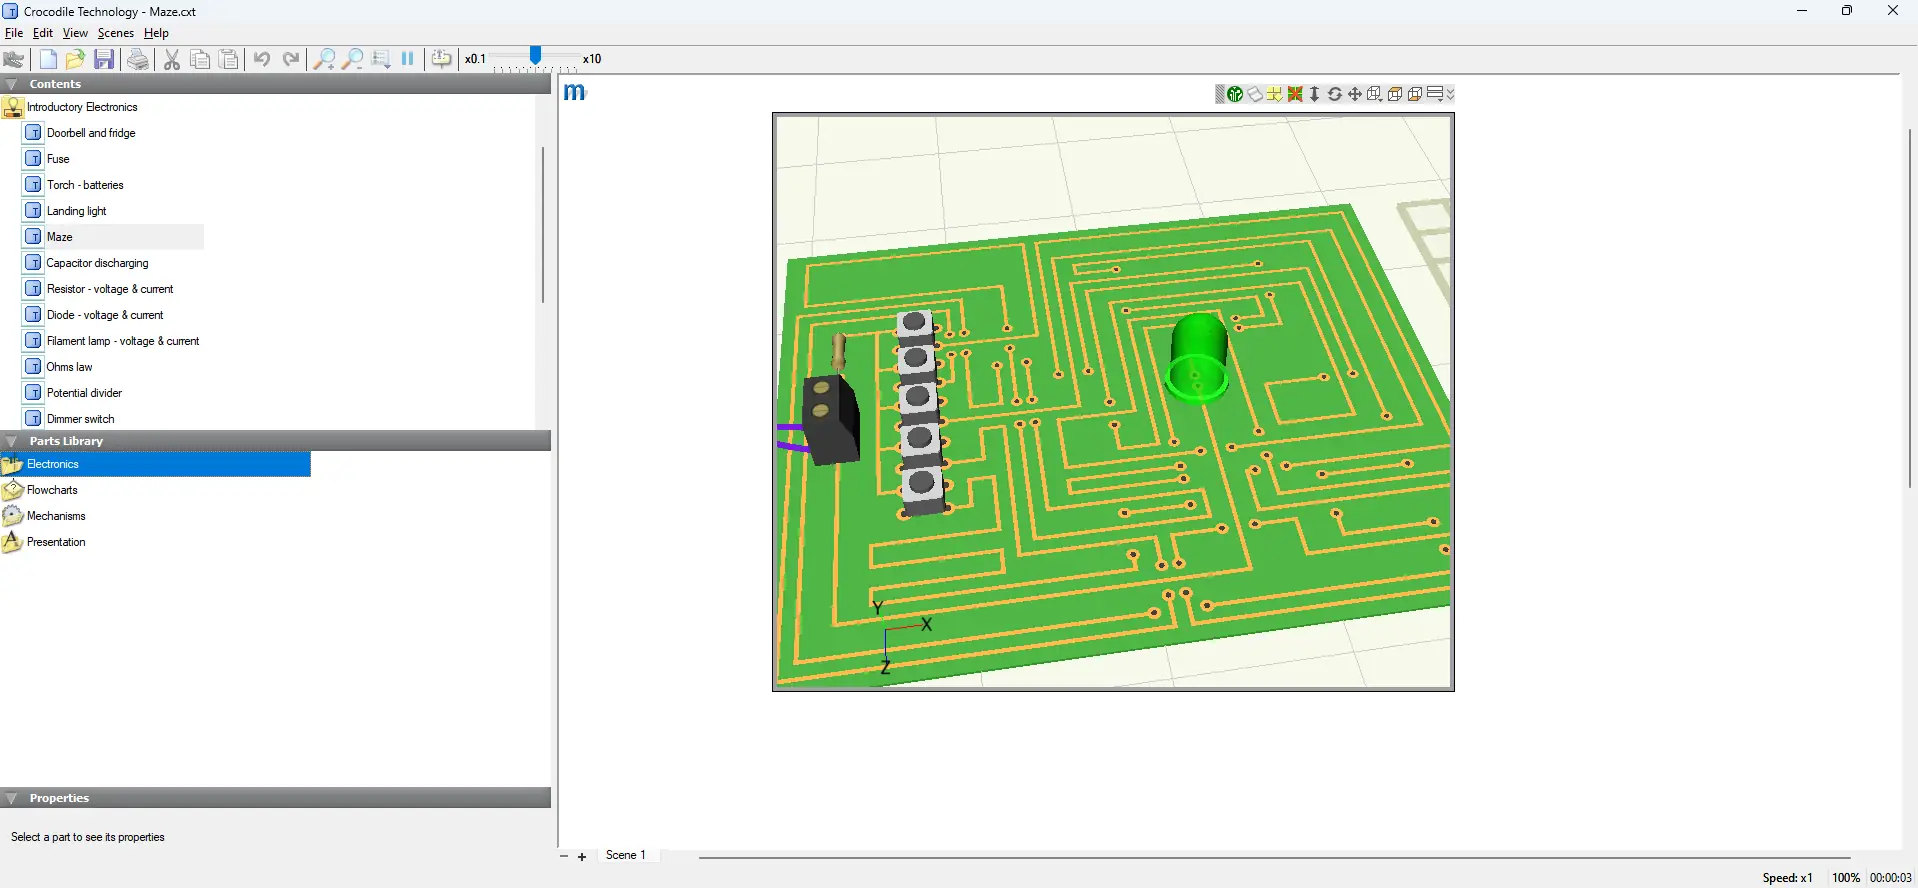1918x888 pixels.
Task: Zoom out with the magnifier minus
Action: coord(352,59)
